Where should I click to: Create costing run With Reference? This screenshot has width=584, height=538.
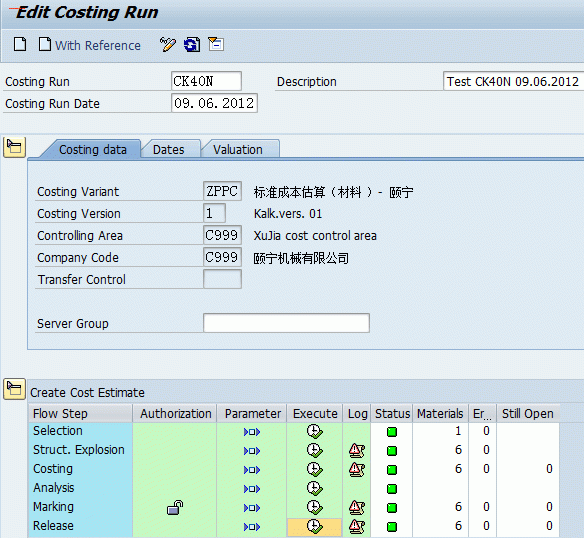(x=90, y=45)
